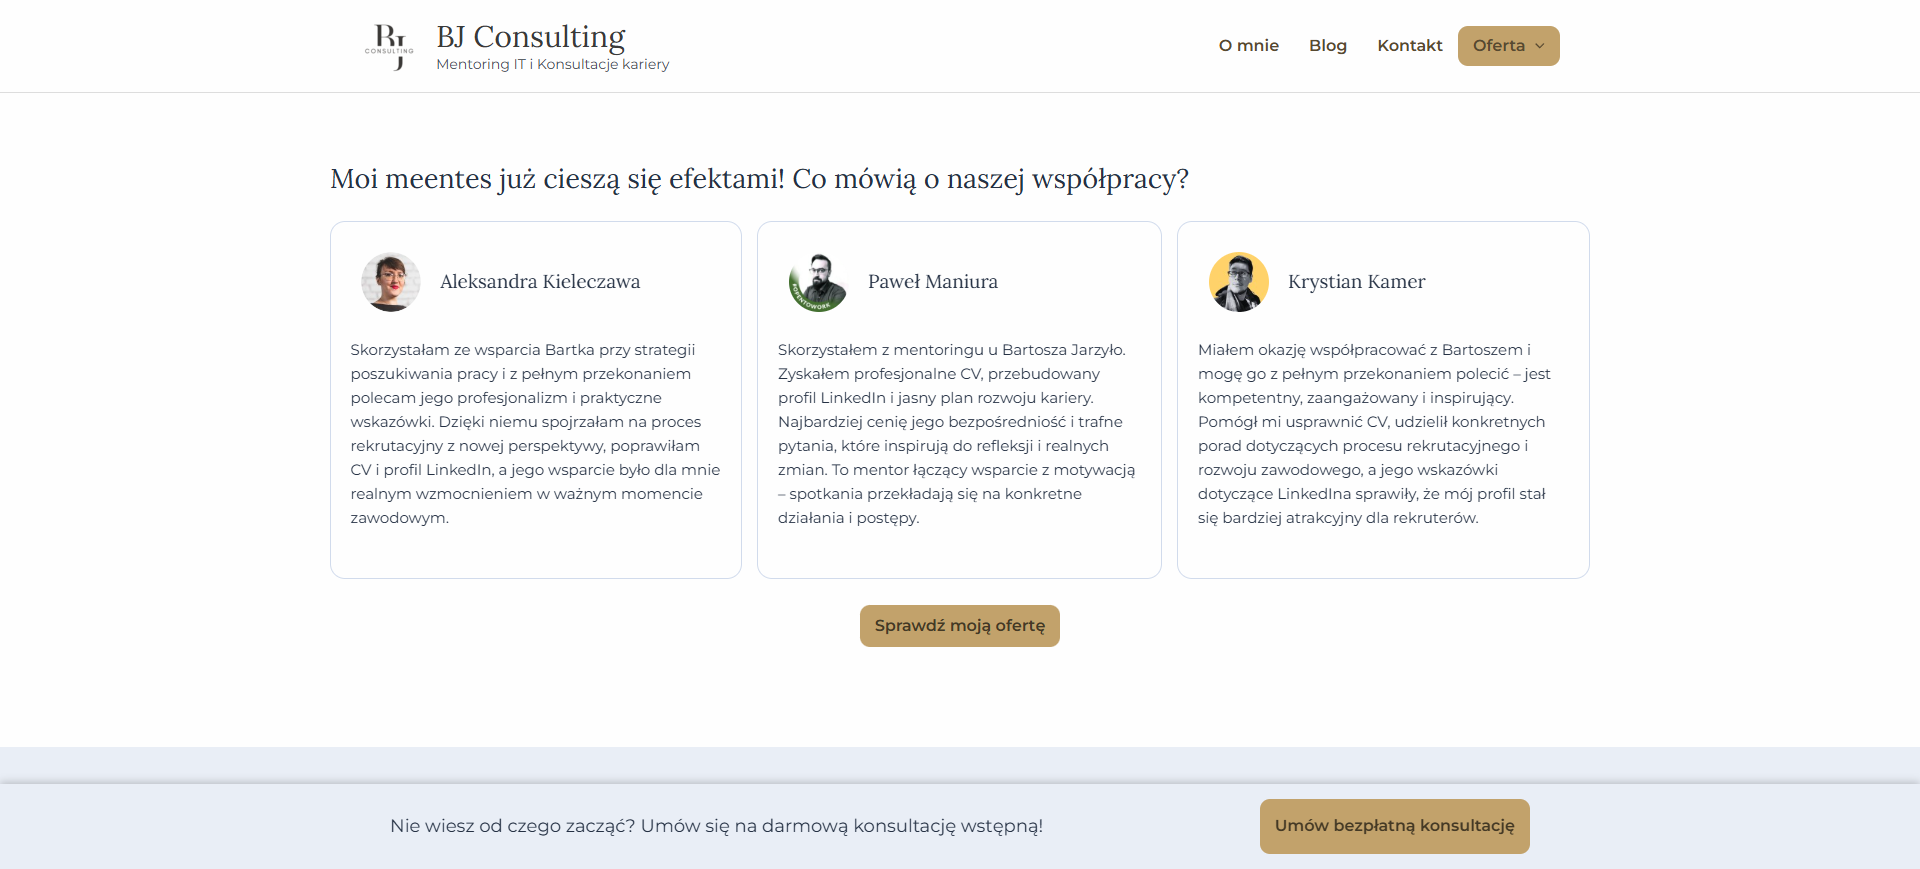
Task: Click the tagline Mentoring IT i Konsultacje kariery
Action: tap(552, 64)
